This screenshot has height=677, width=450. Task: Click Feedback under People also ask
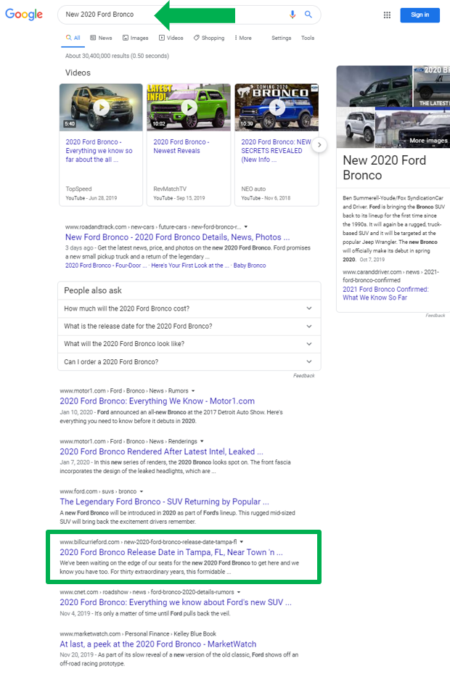[x=304, y=376]
